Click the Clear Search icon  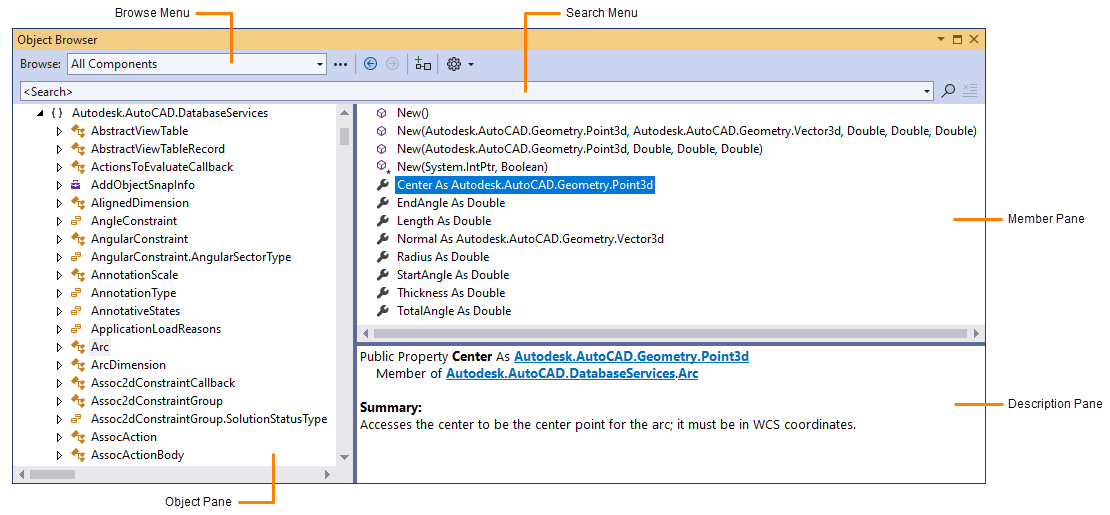pyautogui.click(x=970, y=91)
